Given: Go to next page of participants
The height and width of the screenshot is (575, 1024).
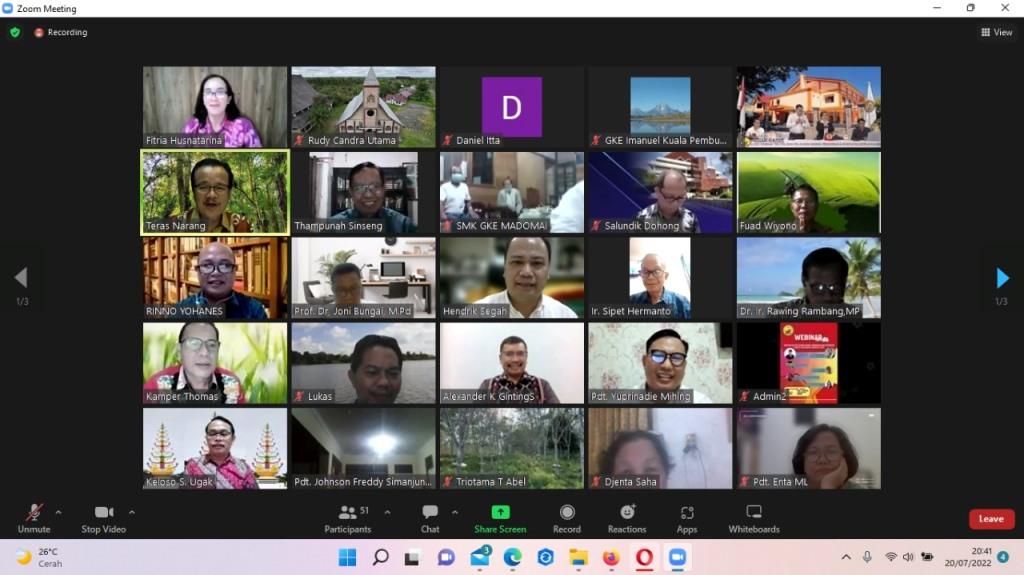Looking at the screenshot, I should click(1002, 278).
